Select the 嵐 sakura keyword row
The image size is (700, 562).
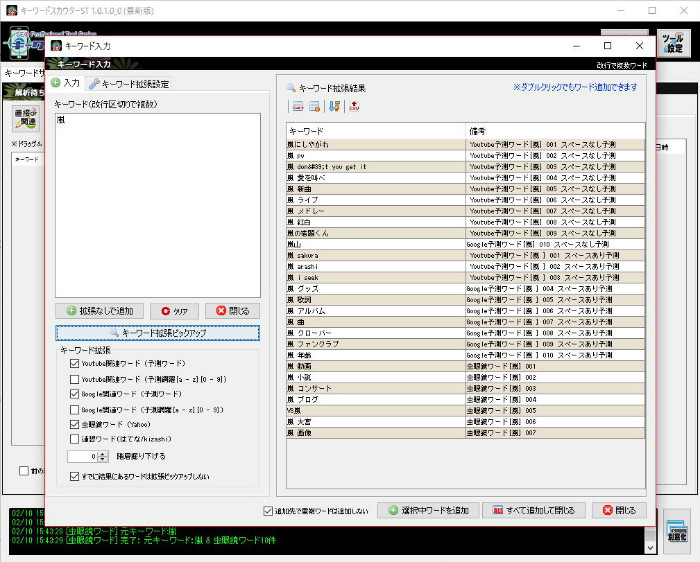coord(466,255)
